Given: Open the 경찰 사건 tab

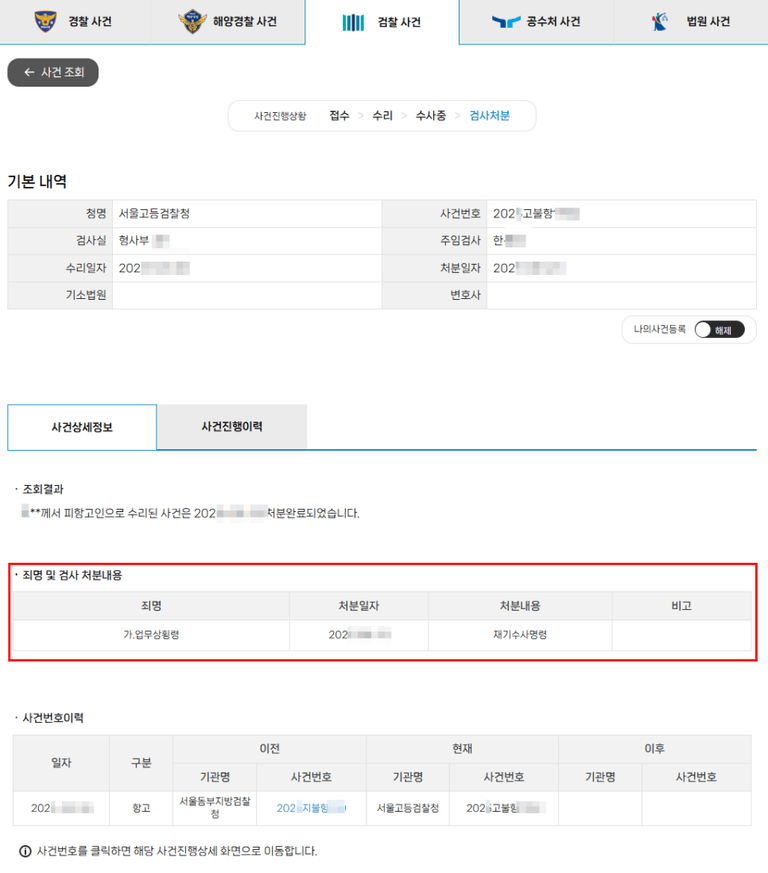Looking at the screenshot, I should [76, 22].
